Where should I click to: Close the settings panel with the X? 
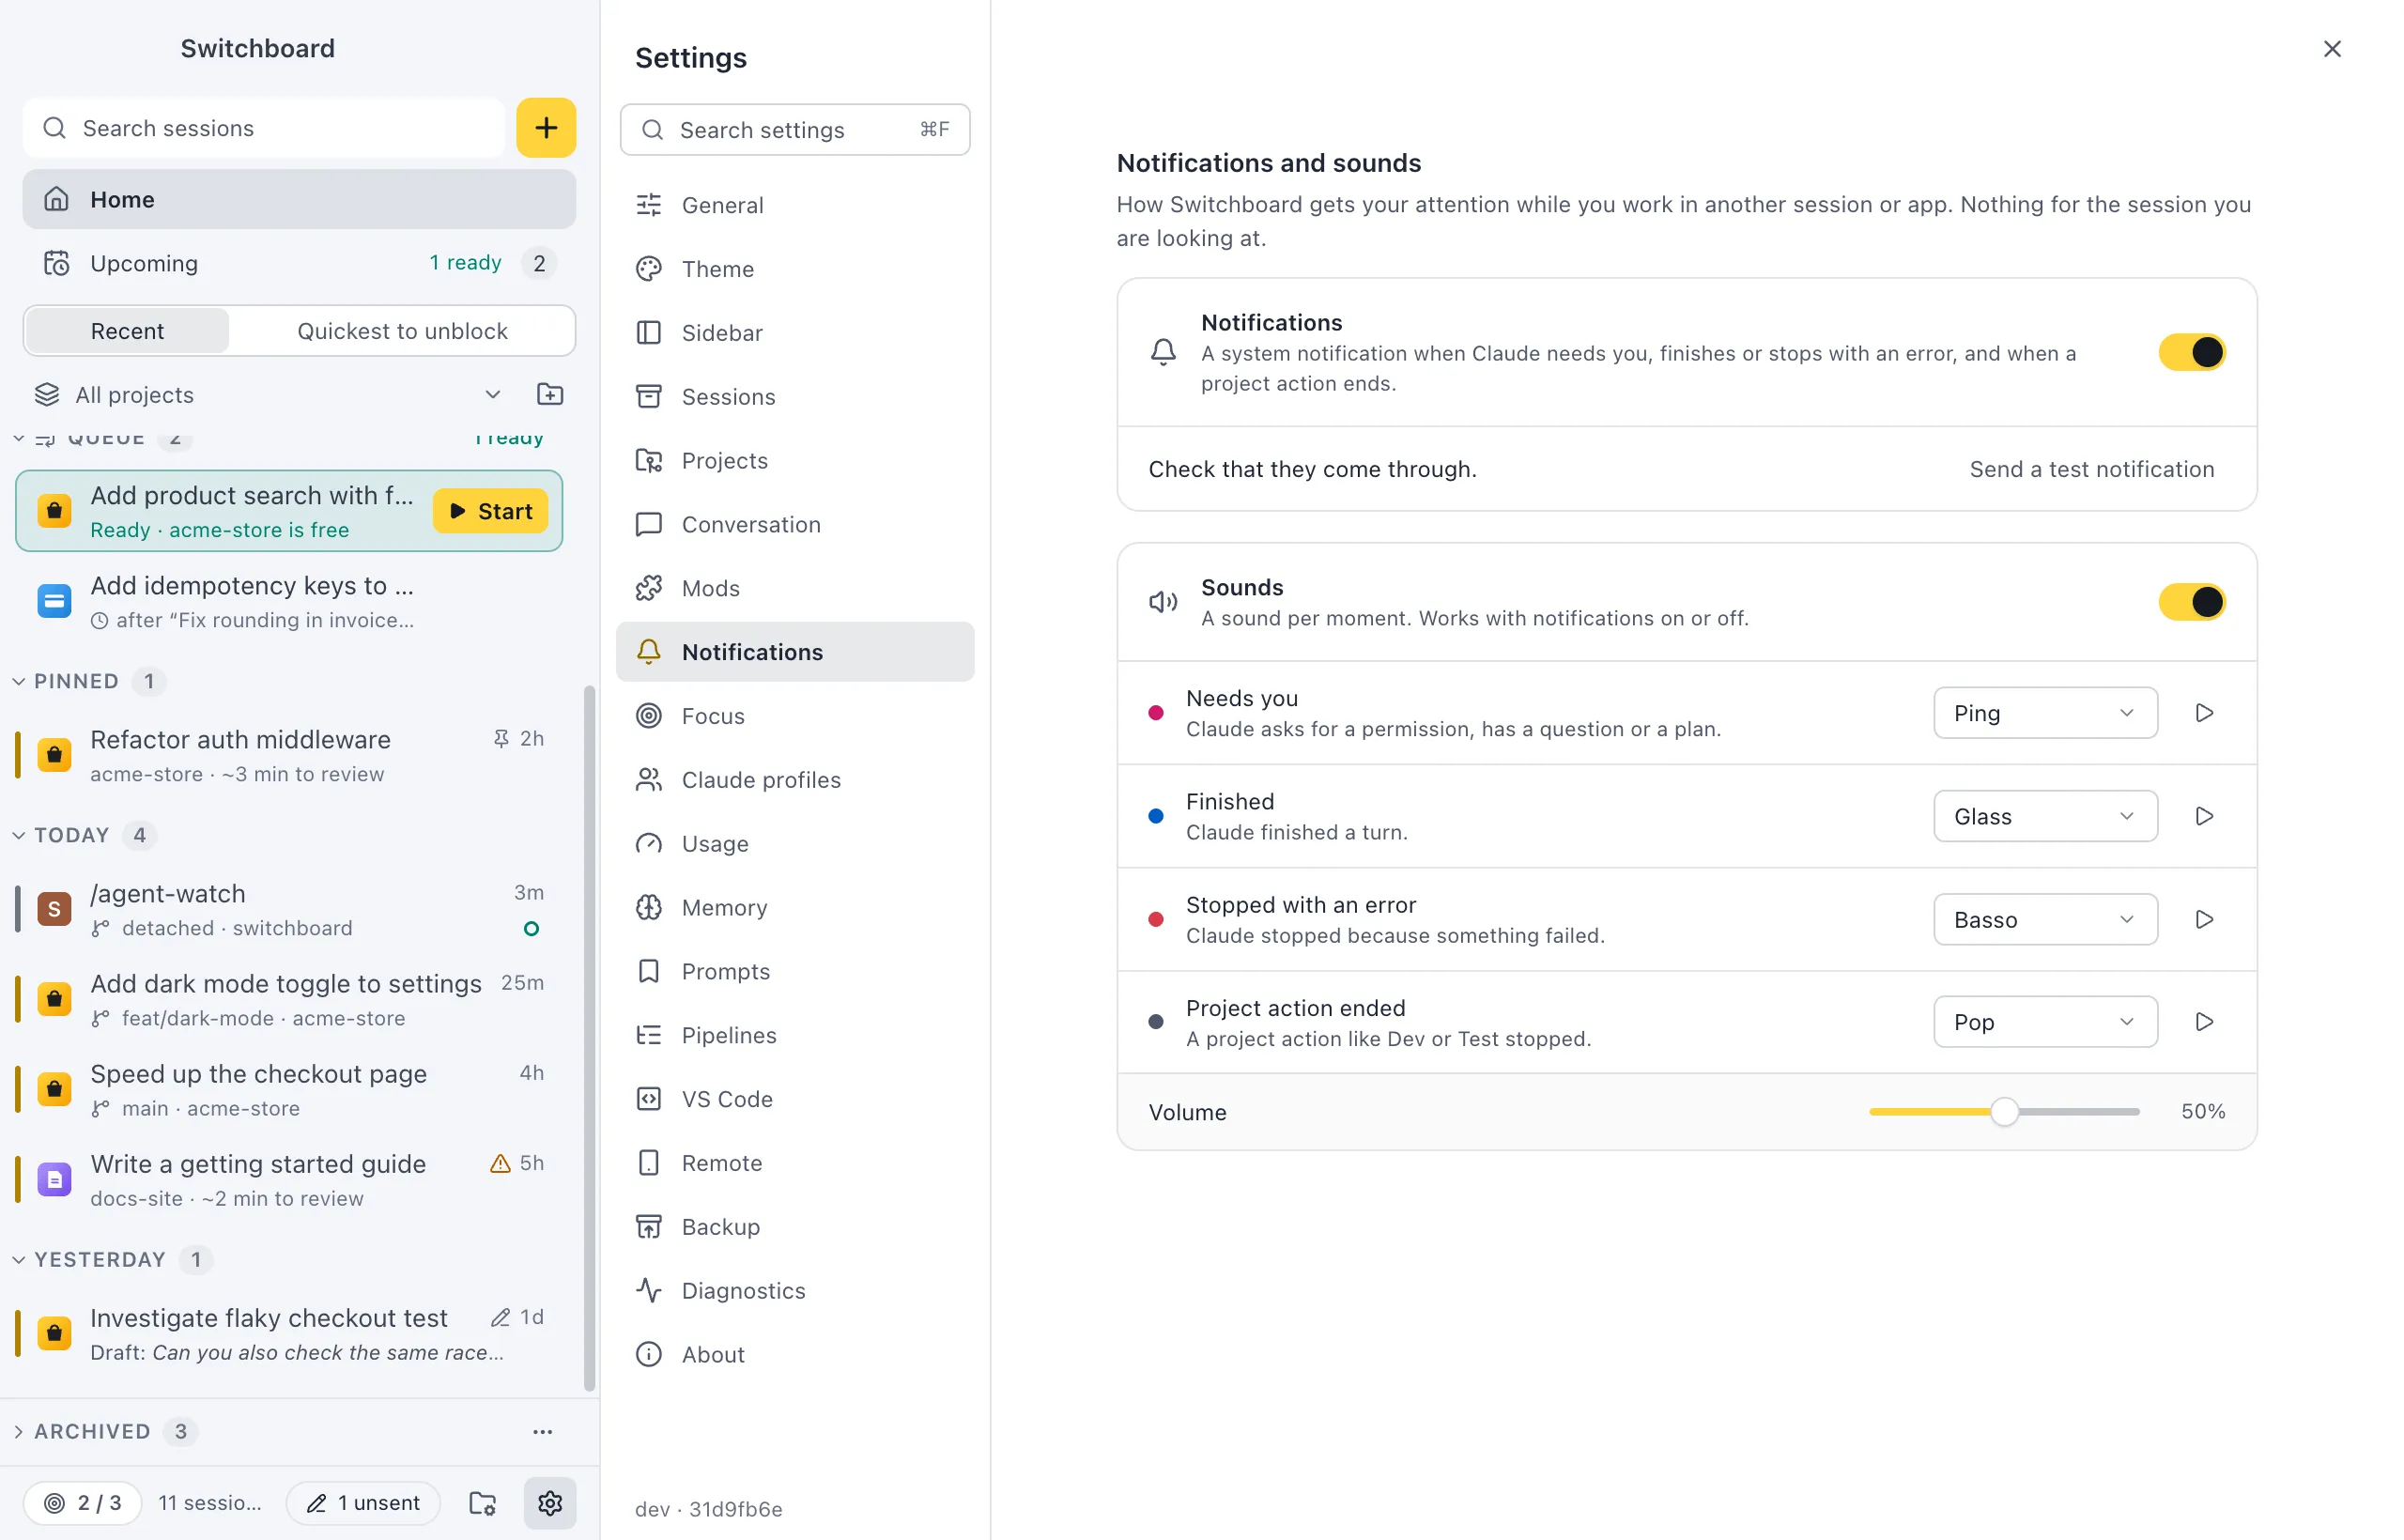coord(2332,48)
